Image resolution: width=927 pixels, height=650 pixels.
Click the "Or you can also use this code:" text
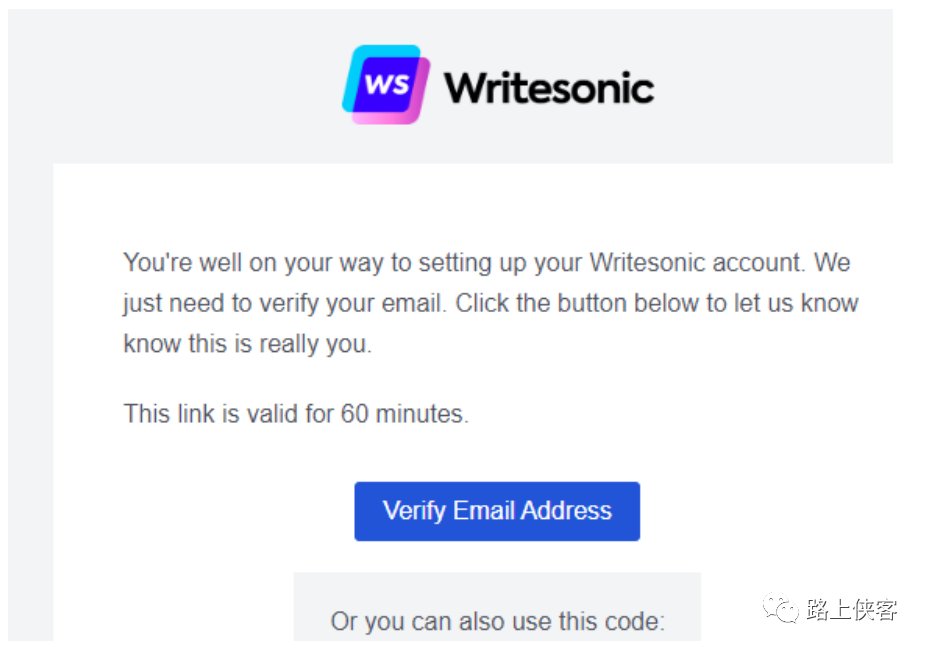pos(497,621)
